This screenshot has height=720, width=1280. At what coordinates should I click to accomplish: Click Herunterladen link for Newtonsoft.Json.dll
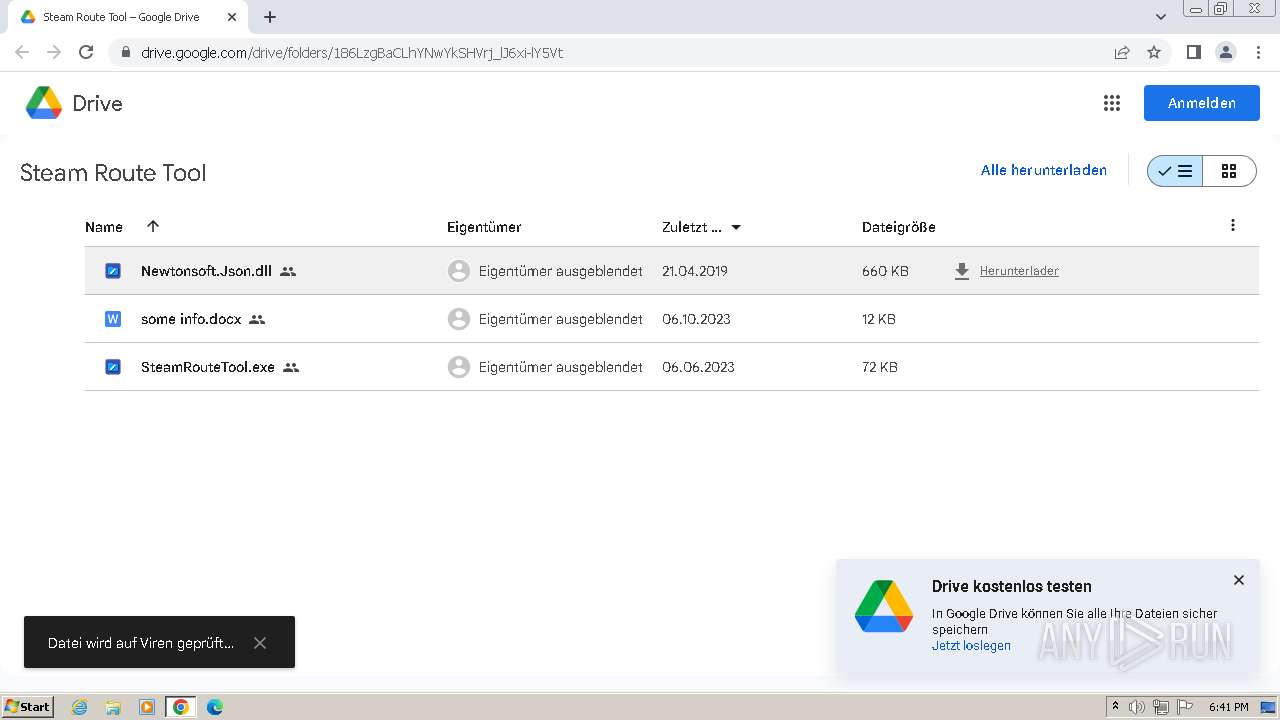(x=1019, y=271)
